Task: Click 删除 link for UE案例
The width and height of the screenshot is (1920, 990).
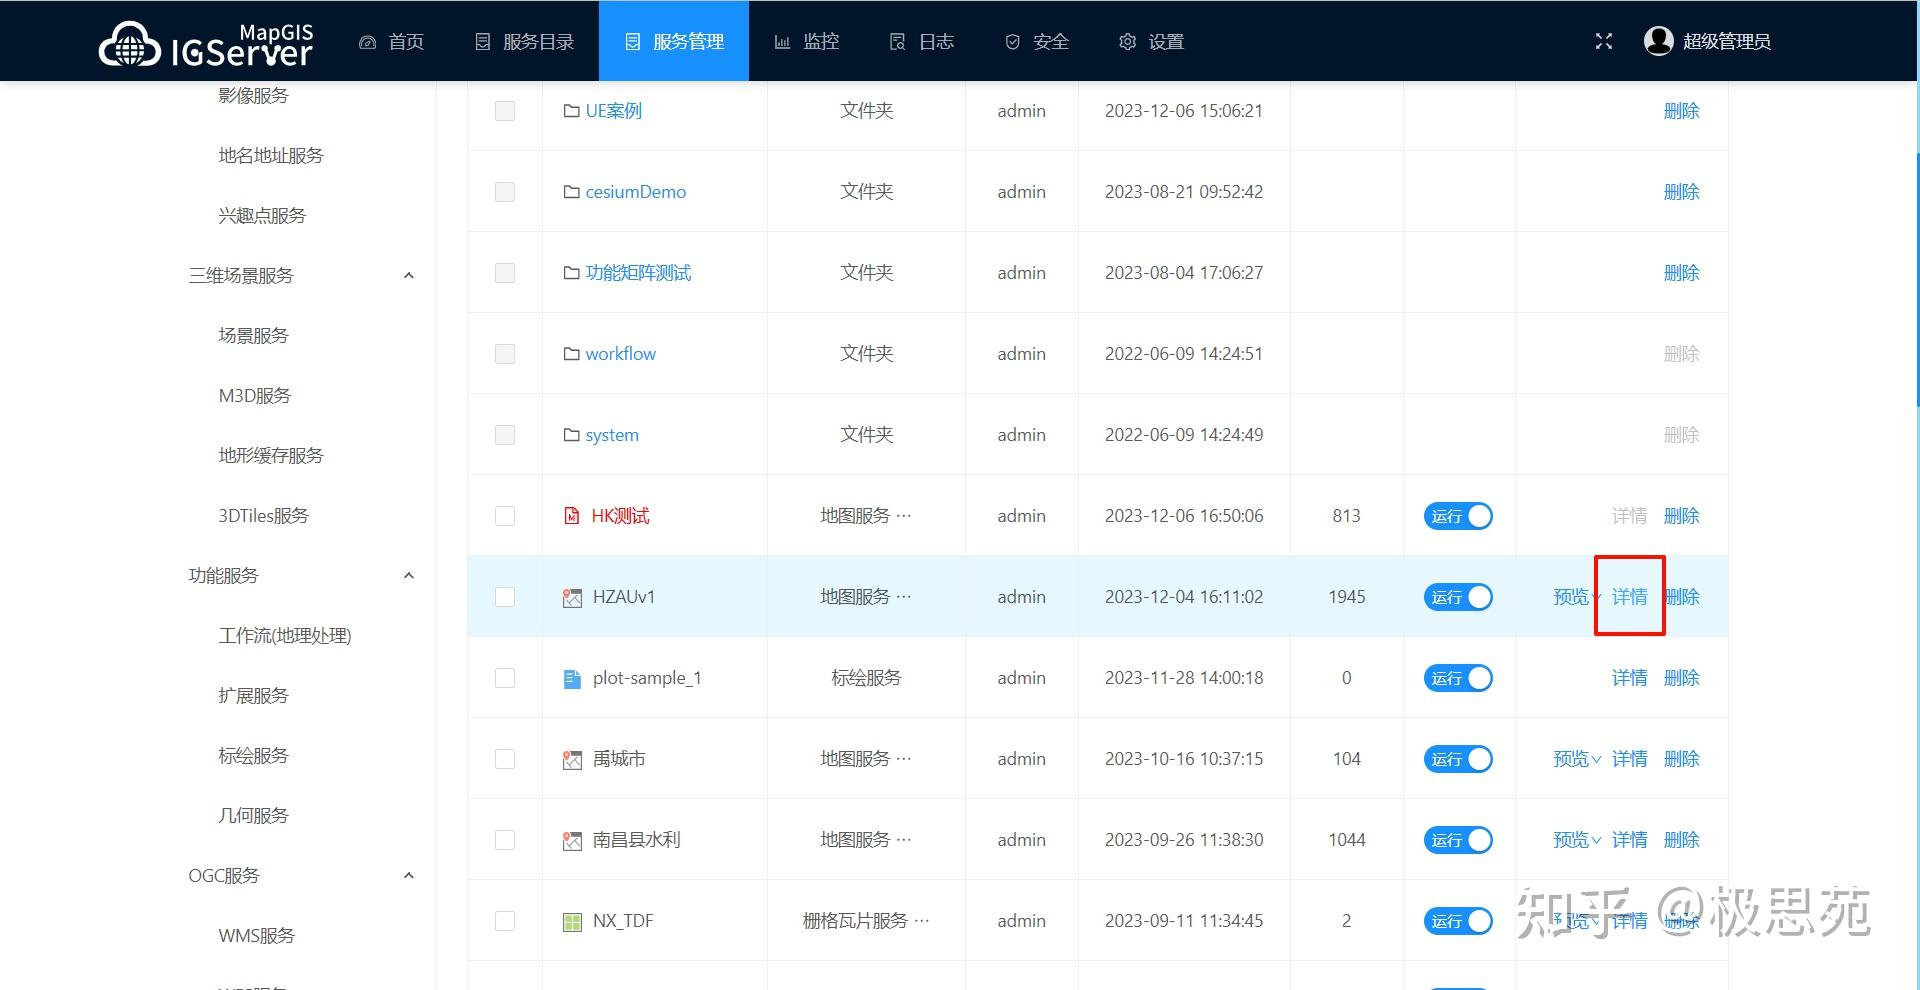Action: [x=1682, y=111]
